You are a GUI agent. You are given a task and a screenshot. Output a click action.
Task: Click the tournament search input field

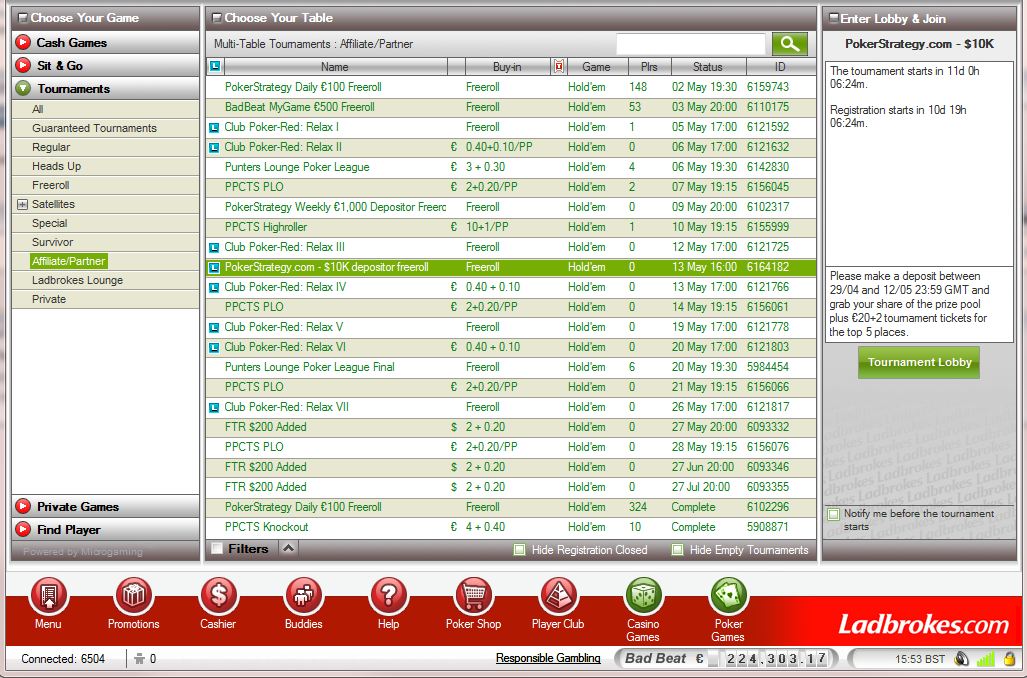[691, 44]
